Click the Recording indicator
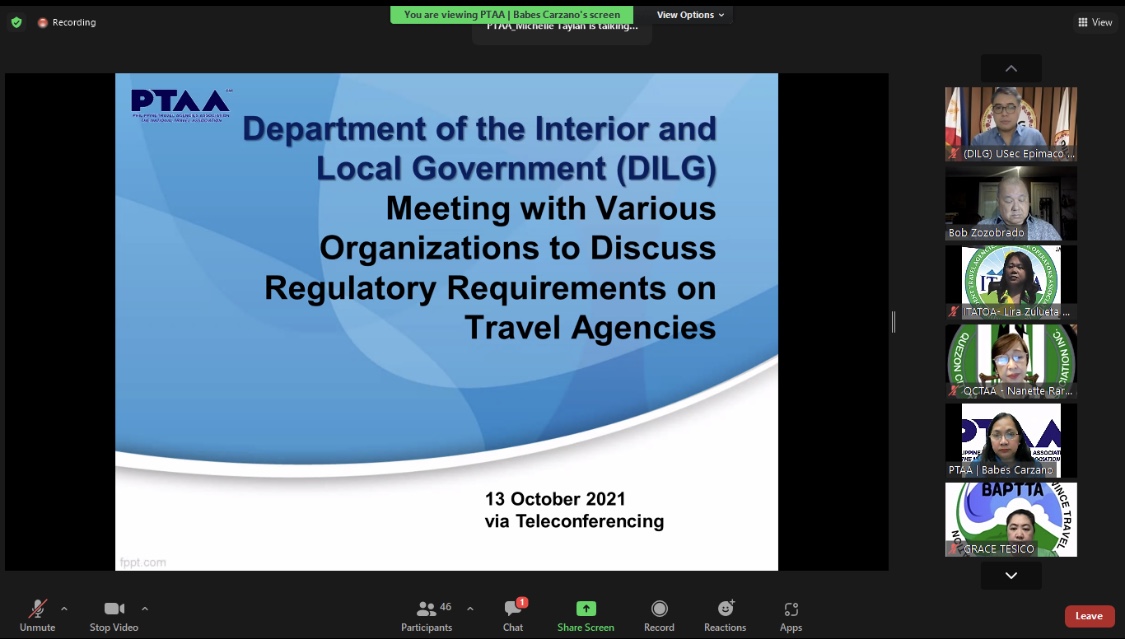Viewport: 1125px width, 639px height. tap(67, 22)
